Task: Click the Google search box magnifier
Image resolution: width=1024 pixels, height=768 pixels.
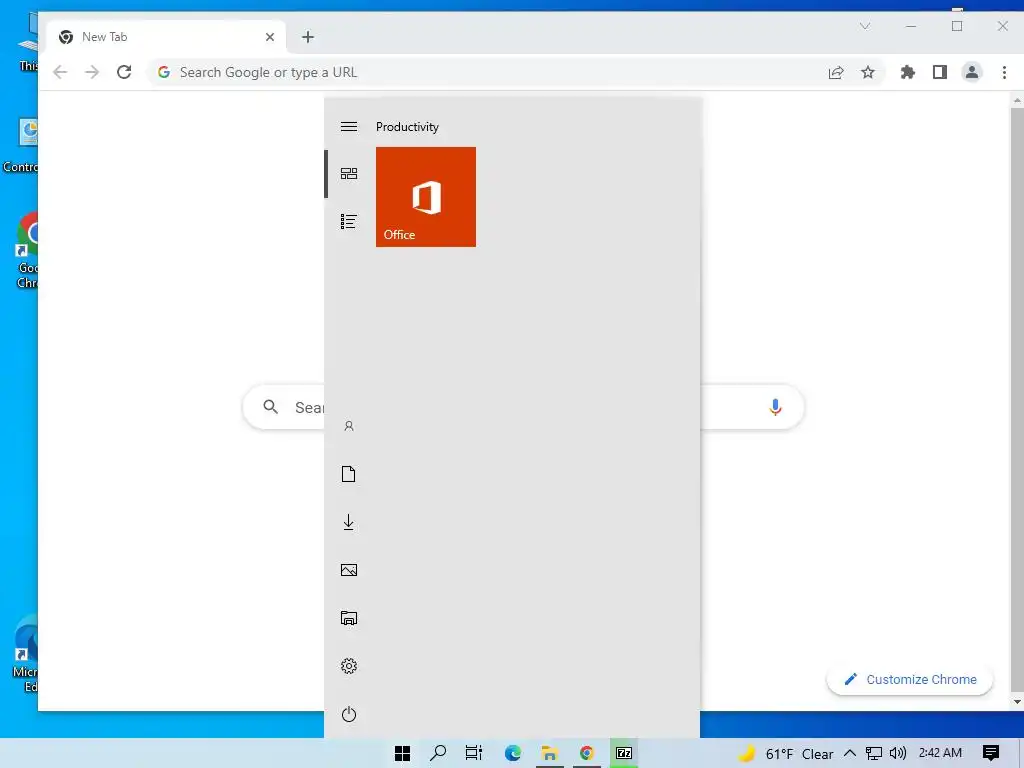Action: pos(270,407)
